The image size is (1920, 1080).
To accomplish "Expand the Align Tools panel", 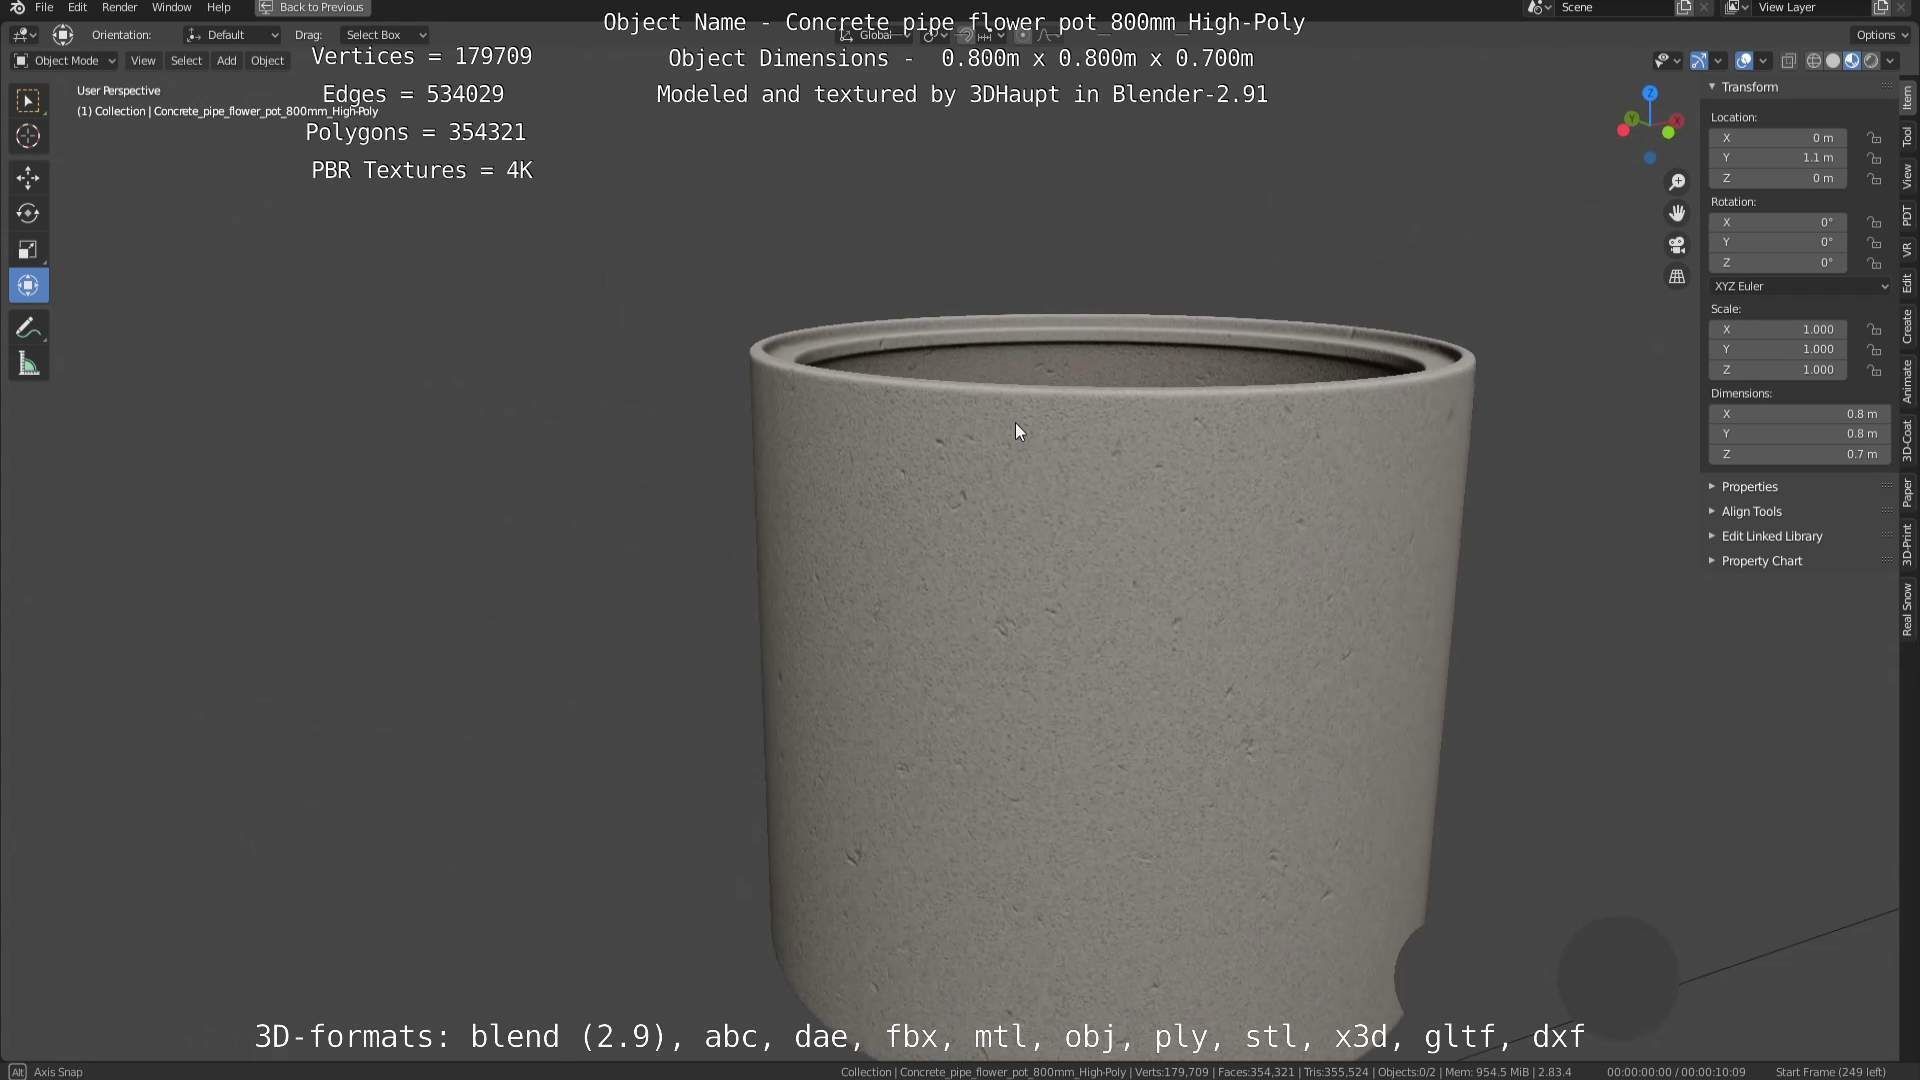I will point(1751,512).
